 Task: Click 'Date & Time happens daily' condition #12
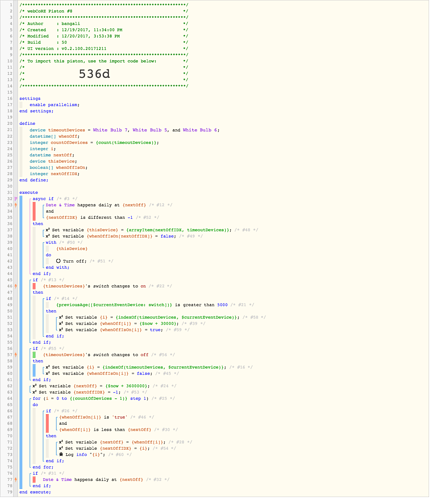(x=96, y=206)
